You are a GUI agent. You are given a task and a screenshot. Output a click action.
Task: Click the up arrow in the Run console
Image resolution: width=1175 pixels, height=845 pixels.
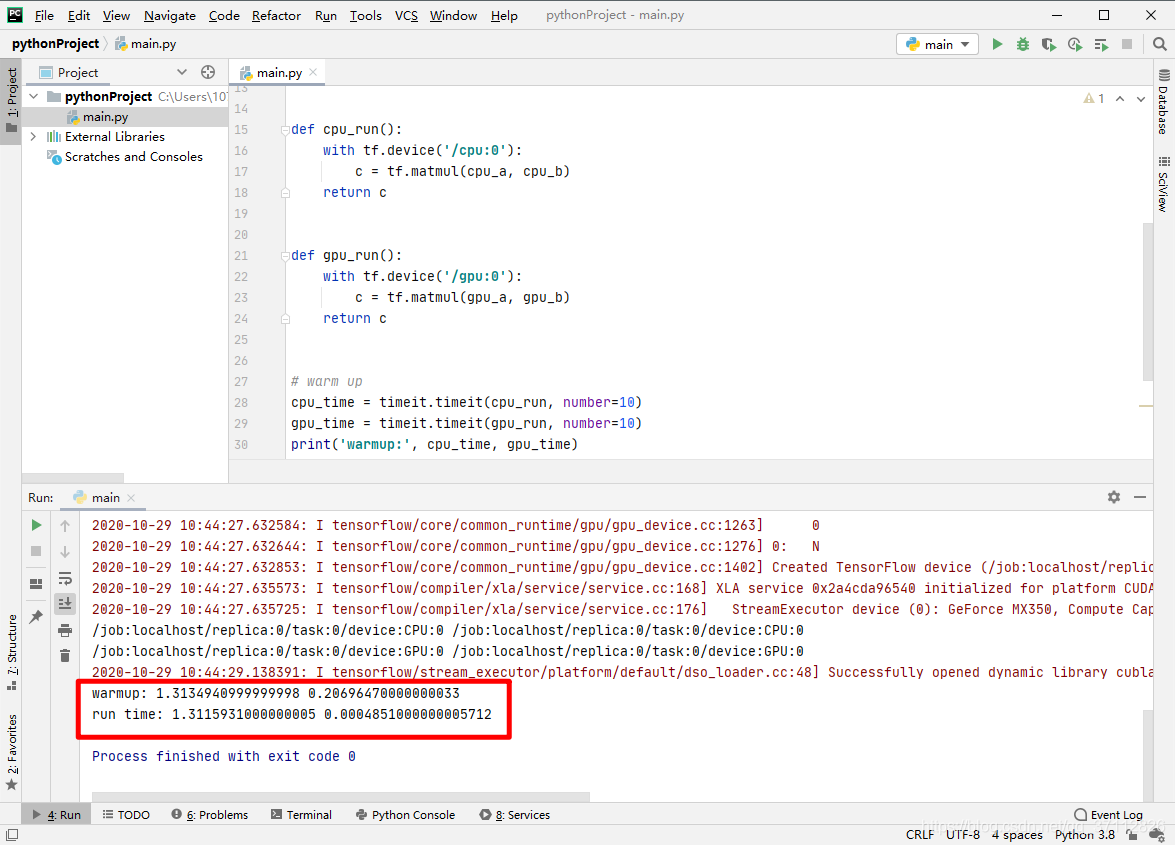[65, 526]
